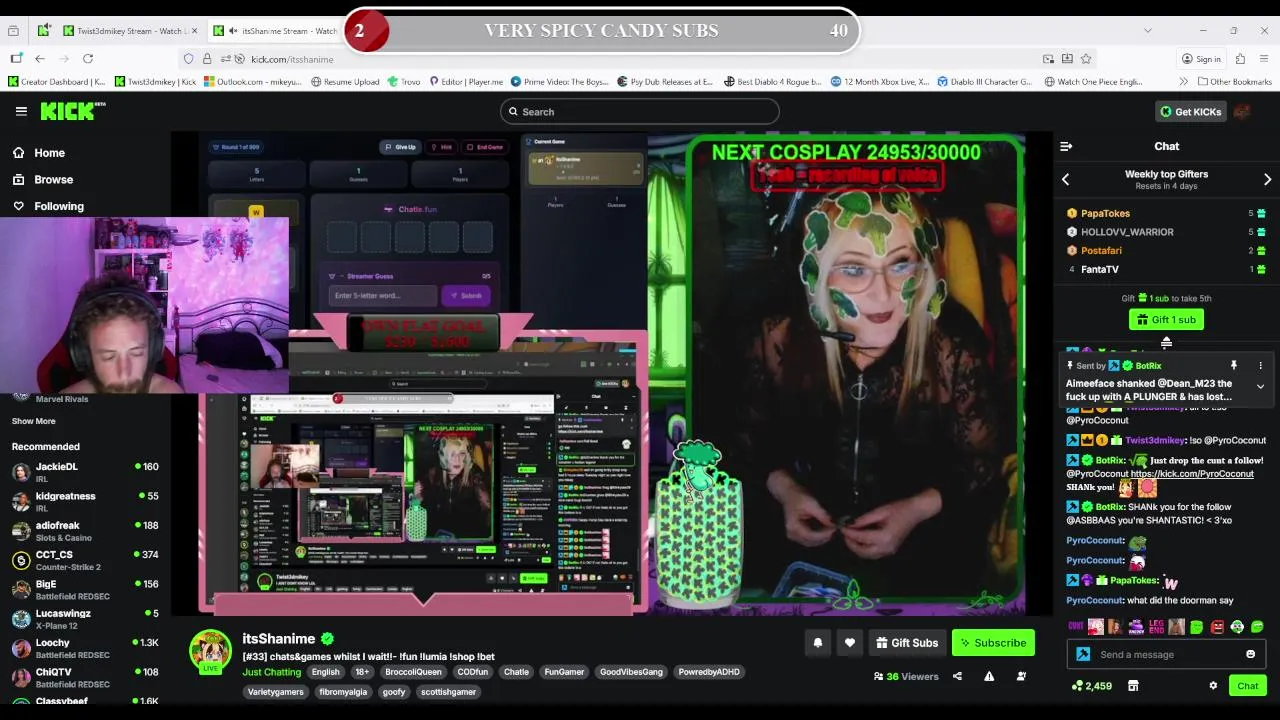Reload the page
1280x720 pixels.
click(x=88, y=59)
